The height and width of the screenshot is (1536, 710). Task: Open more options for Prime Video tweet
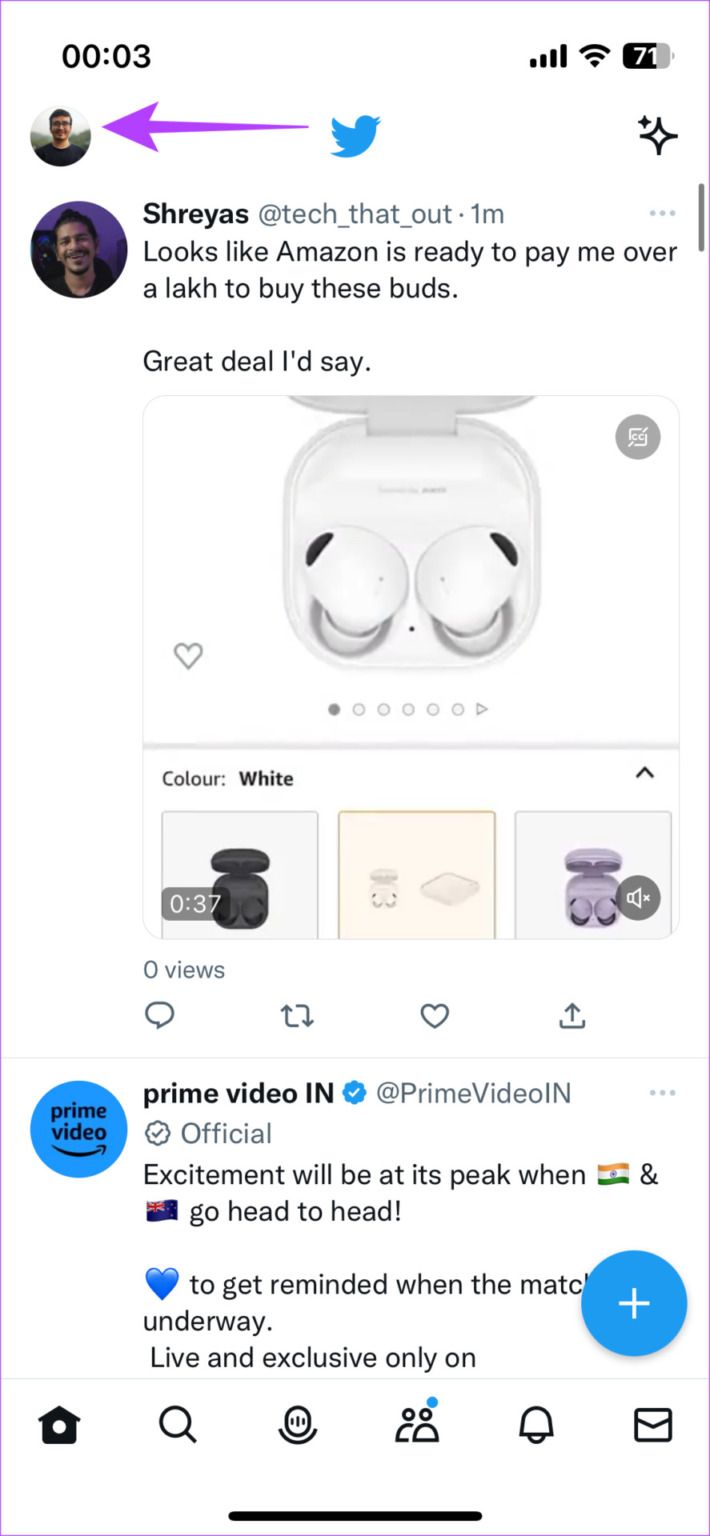662,1093
